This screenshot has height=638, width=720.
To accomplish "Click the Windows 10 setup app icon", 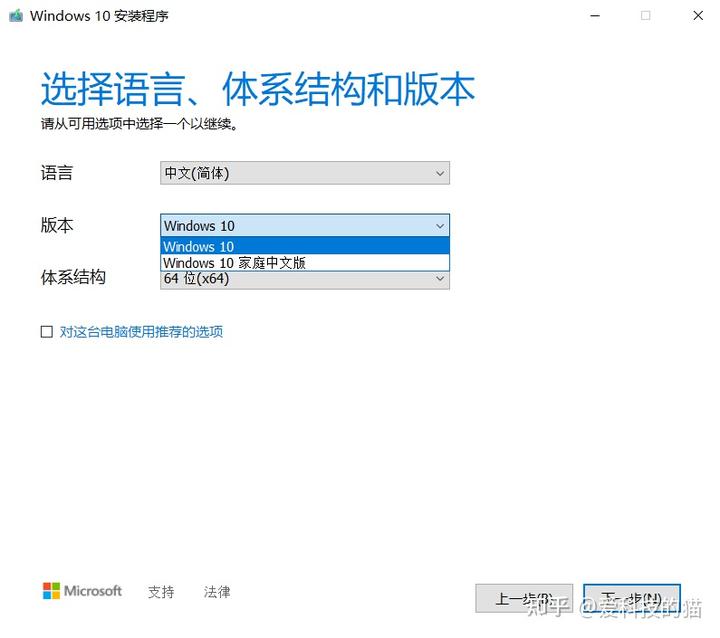I will tap(16, 16).
